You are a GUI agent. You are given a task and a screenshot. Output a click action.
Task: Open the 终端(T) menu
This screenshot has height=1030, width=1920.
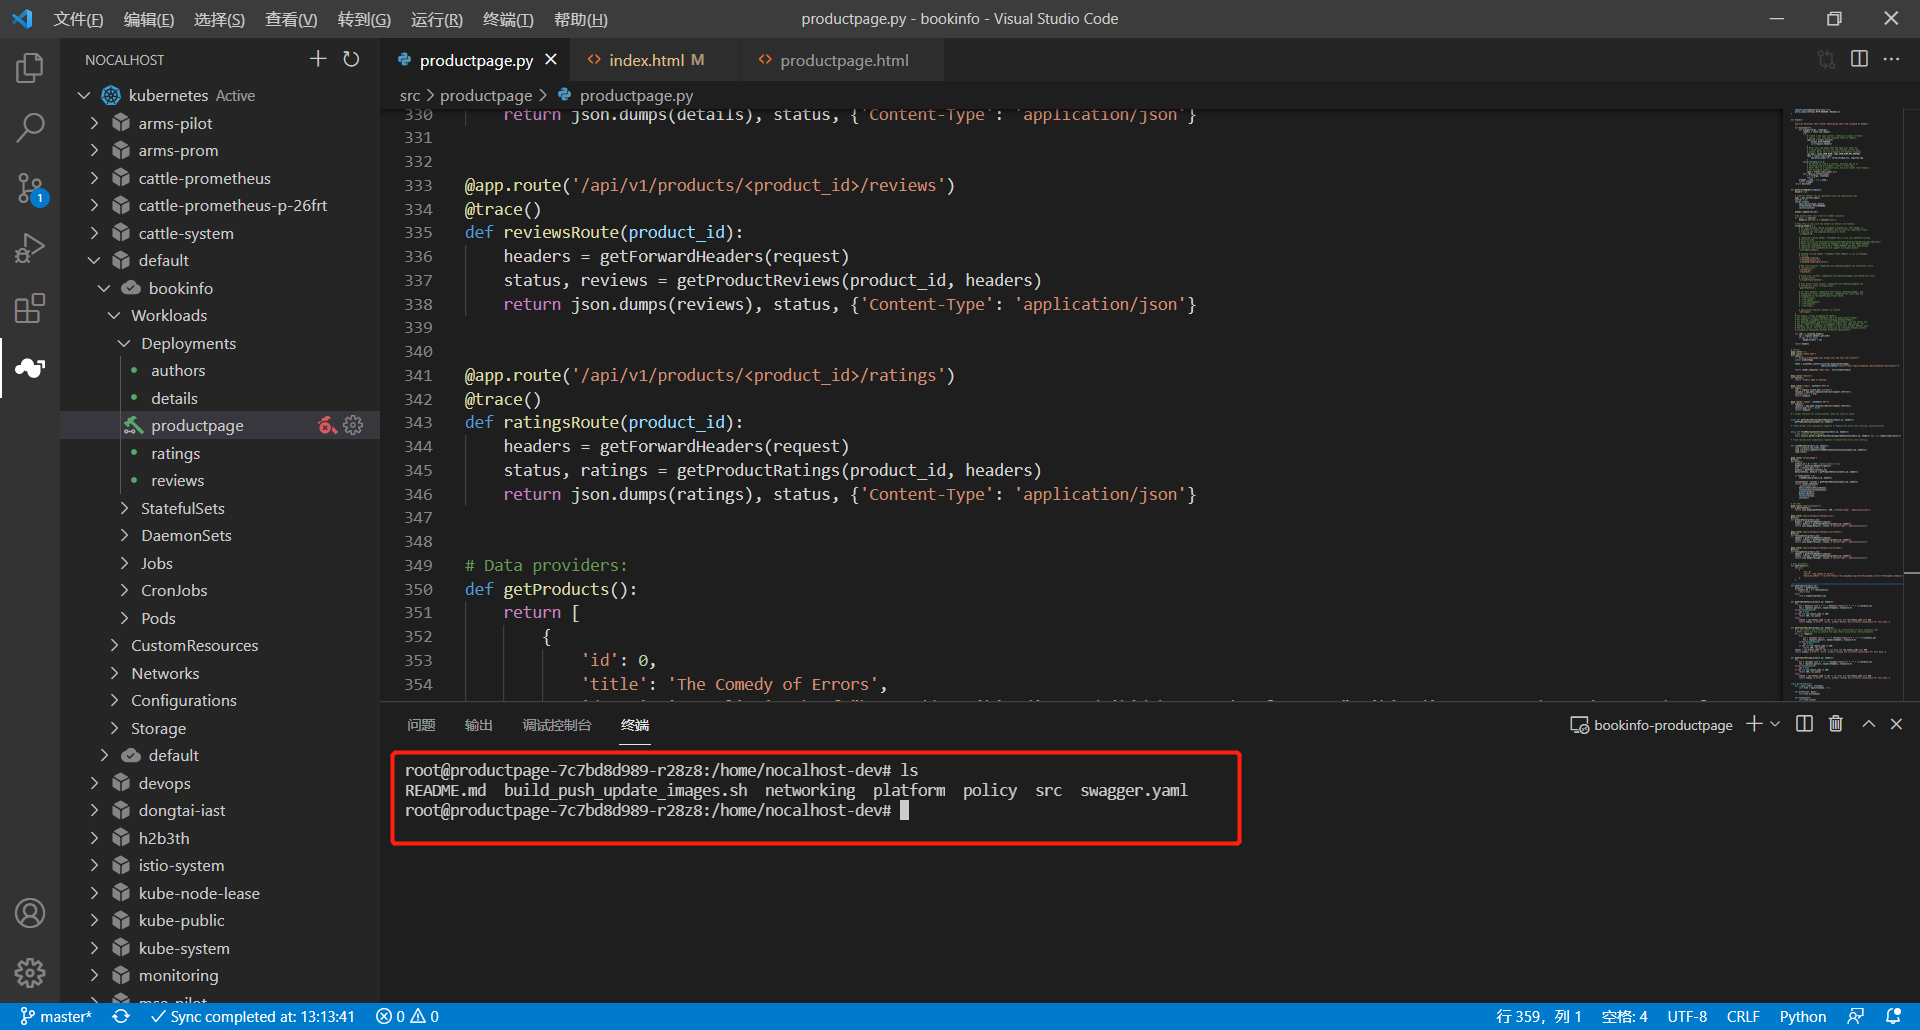click(x=508, y=19)
